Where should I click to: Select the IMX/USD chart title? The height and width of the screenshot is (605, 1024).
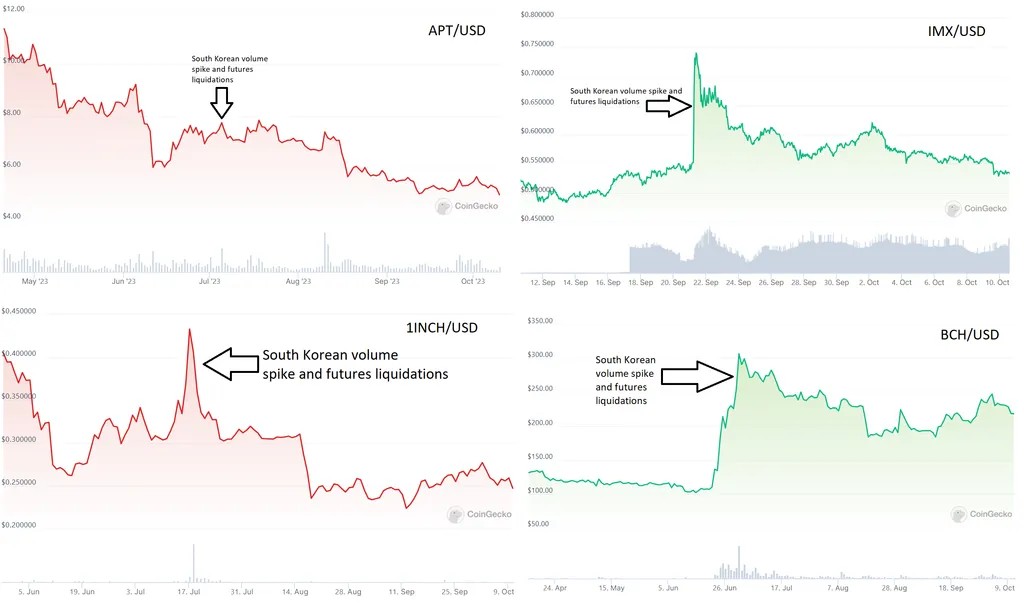956,31
